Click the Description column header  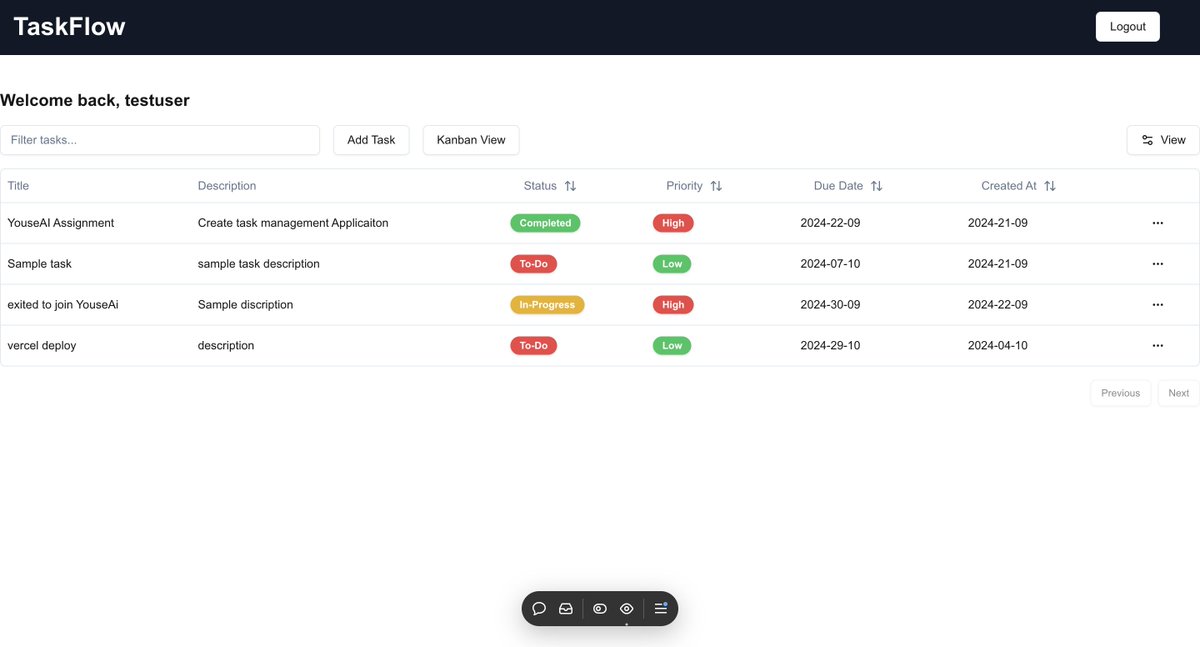tap(227, 186)
